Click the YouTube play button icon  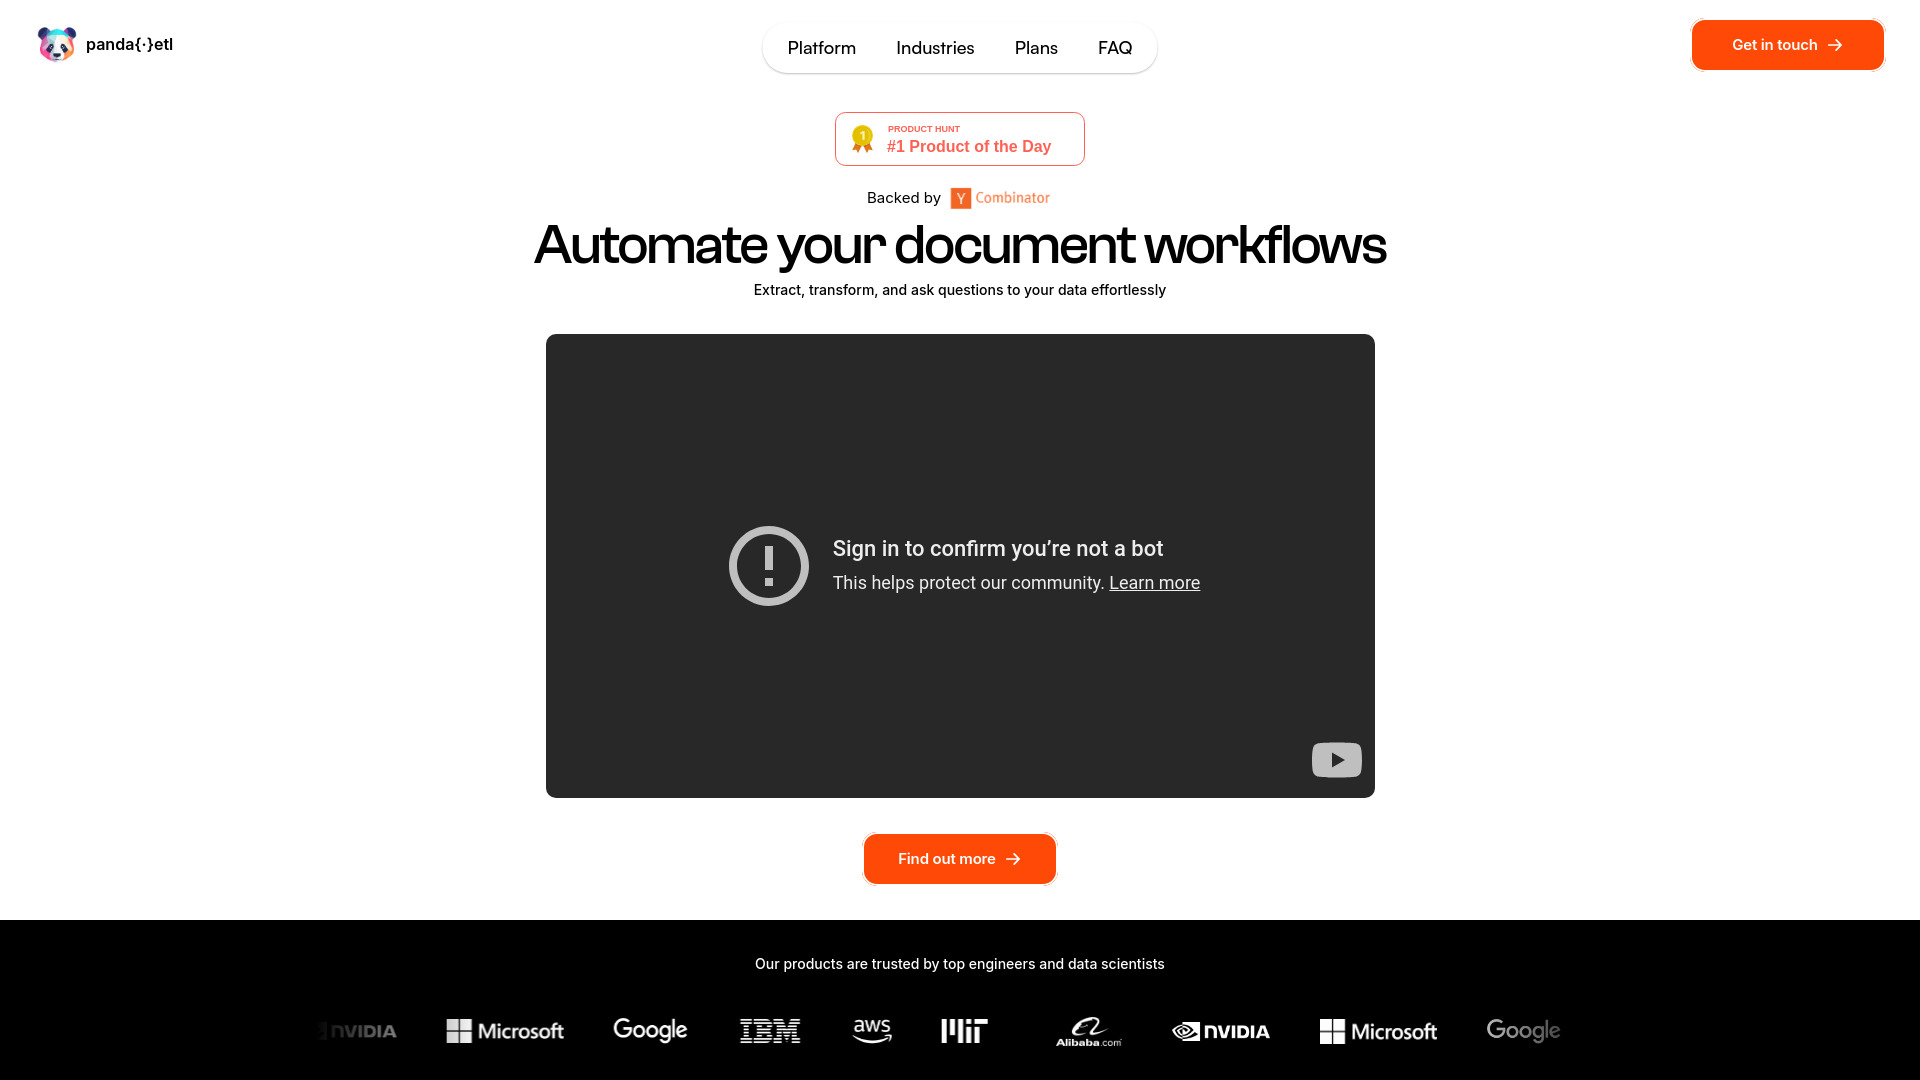[x=1336, y=760]
